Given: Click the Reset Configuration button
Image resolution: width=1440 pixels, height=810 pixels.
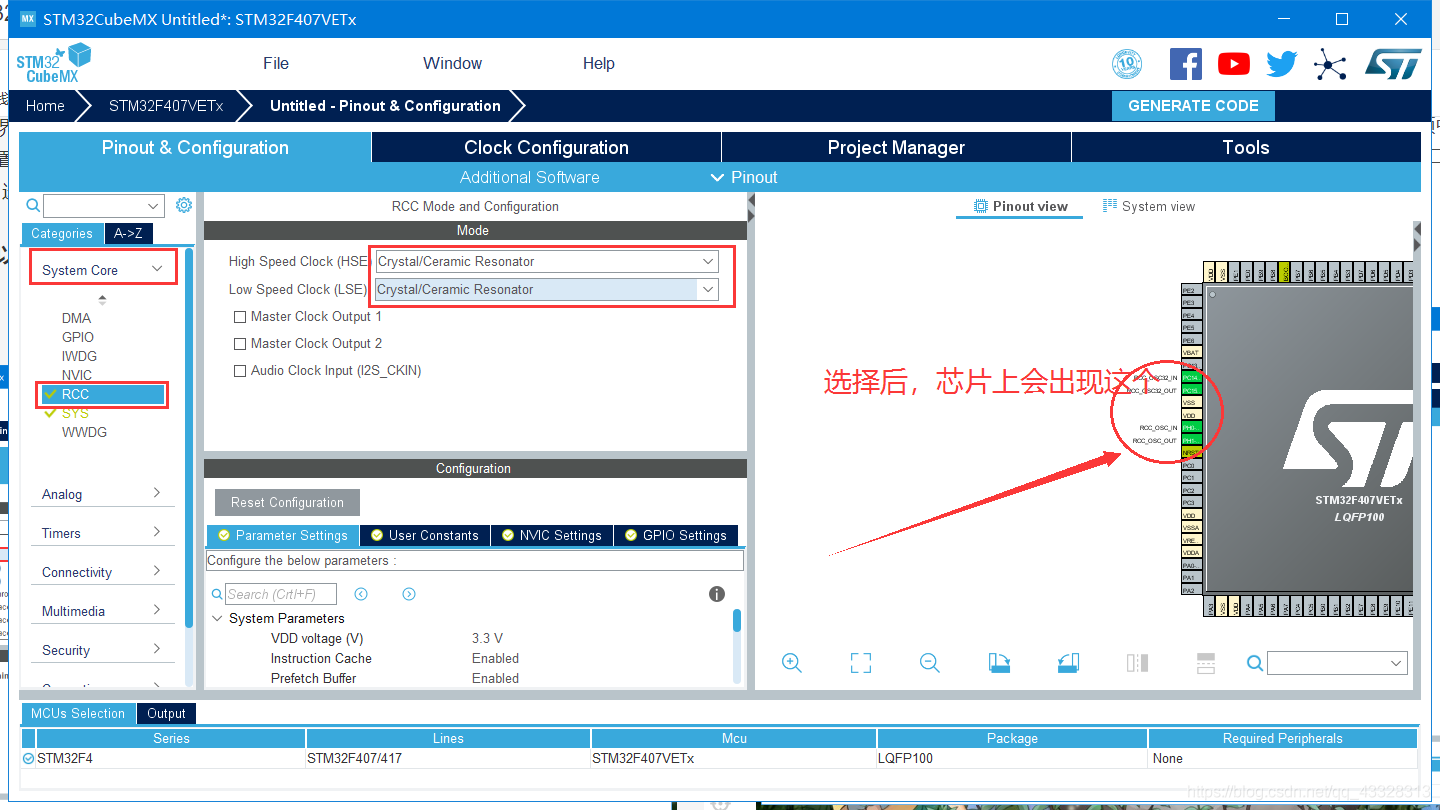Looking at the screenshot, I should click(x=287, y=502).
